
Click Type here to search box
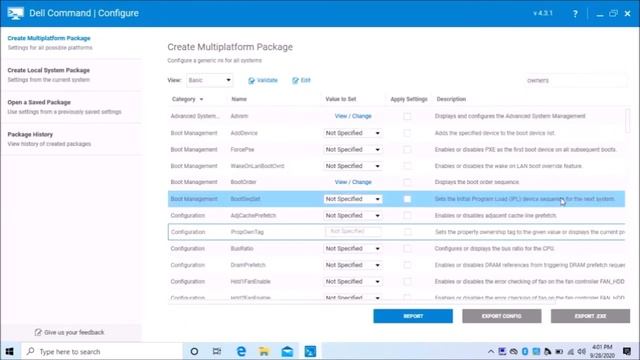point(102,351)
